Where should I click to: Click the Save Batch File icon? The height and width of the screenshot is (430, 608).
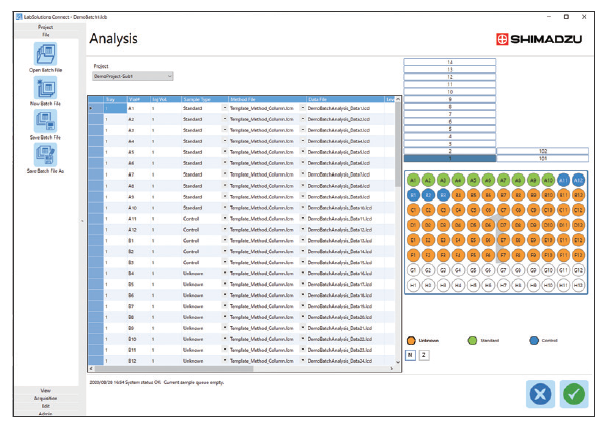pos(45,121)
